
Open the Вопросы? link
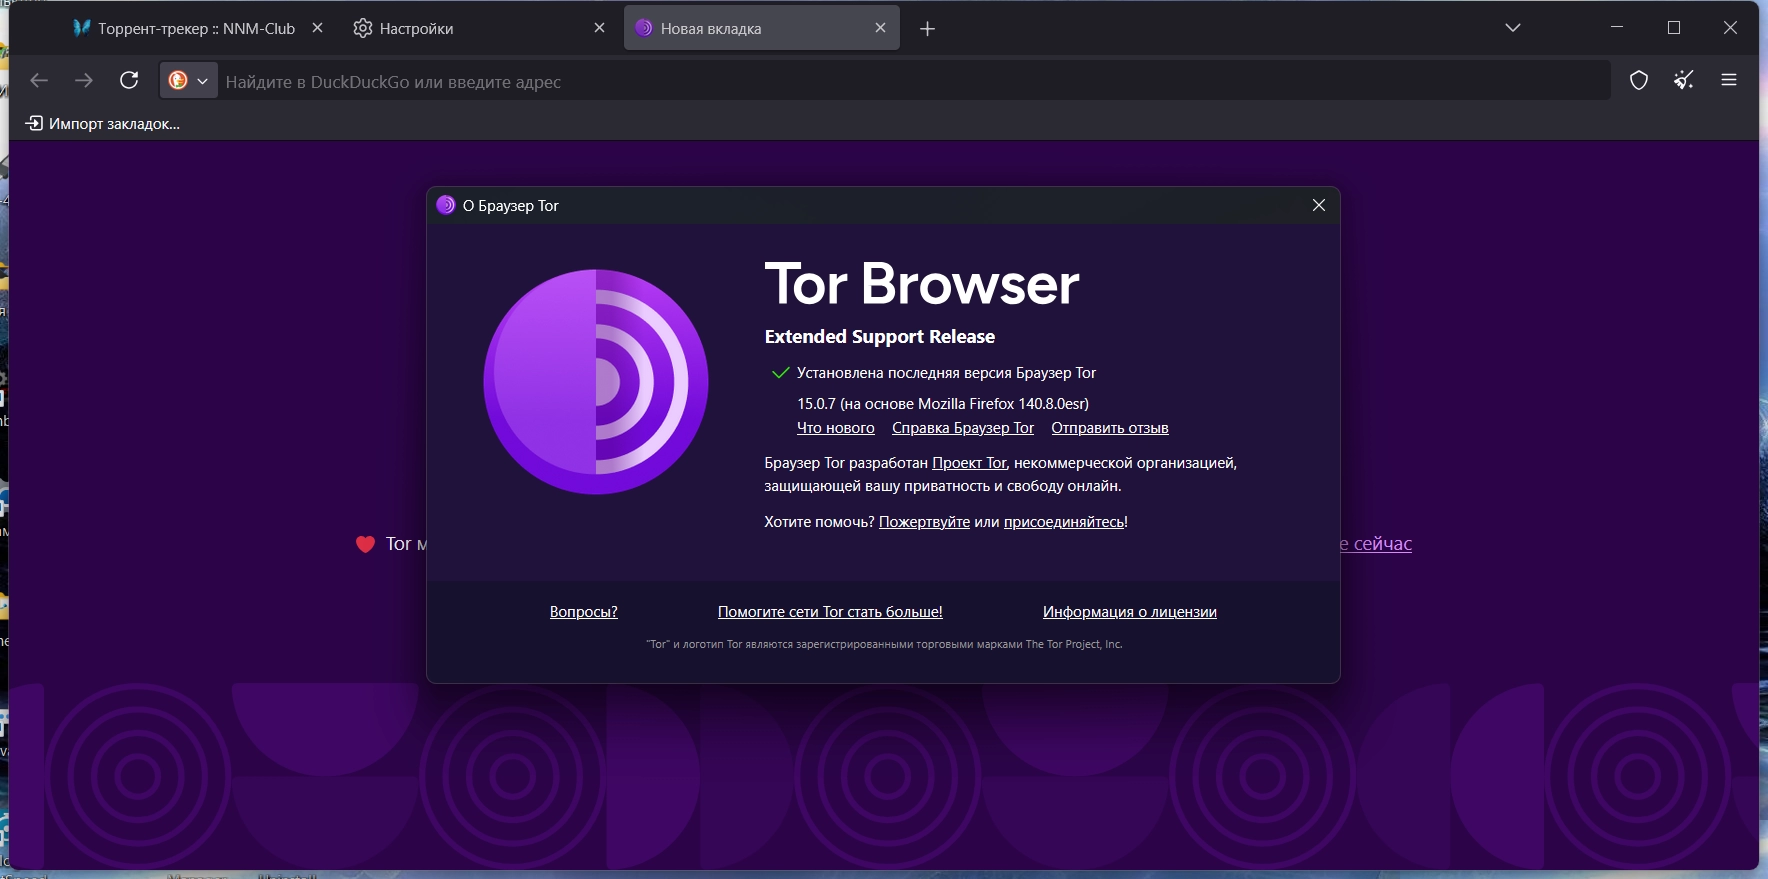(584, 612)
